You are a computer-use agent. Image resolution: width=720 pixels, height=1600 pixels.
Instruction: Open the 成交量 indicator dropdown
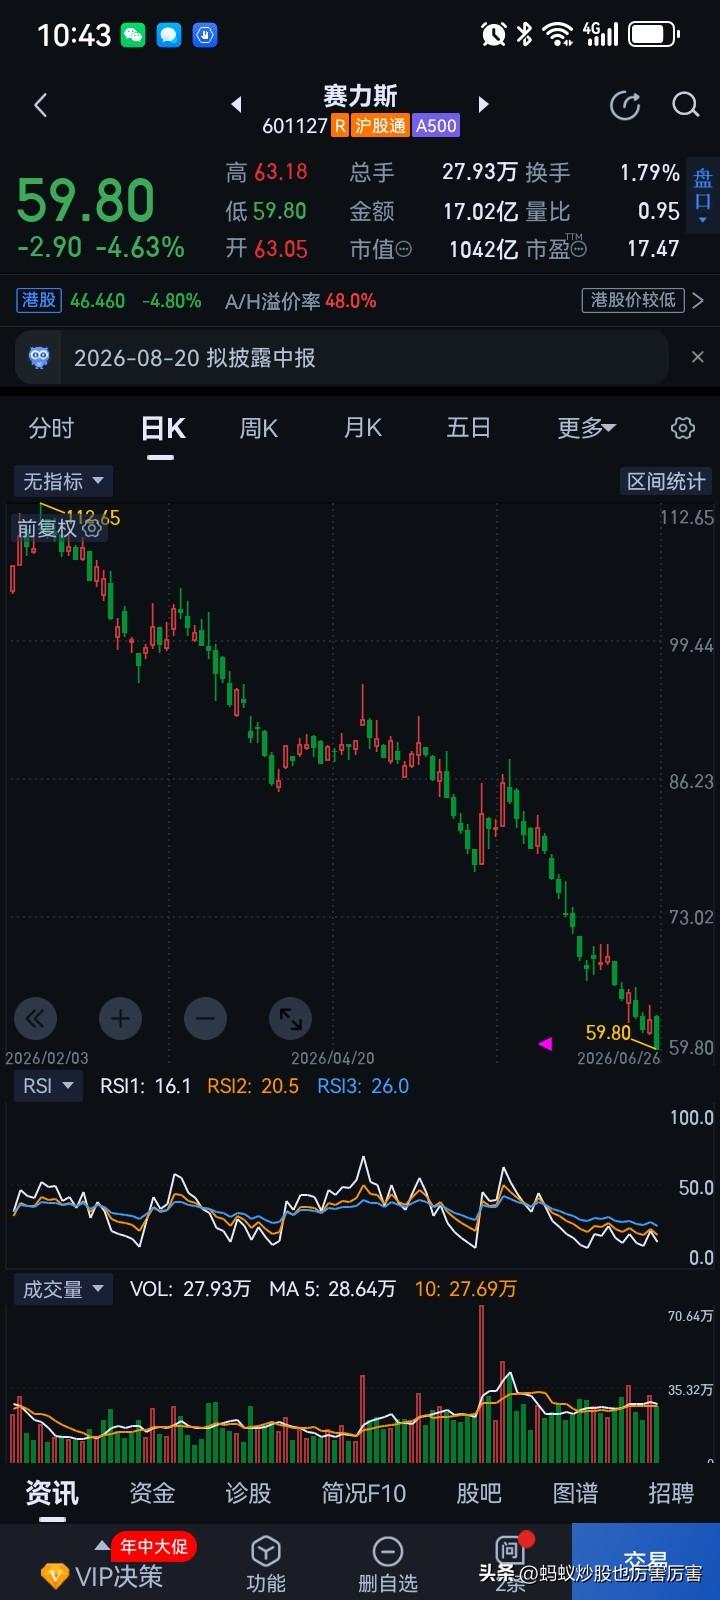tap(63, 1289)
